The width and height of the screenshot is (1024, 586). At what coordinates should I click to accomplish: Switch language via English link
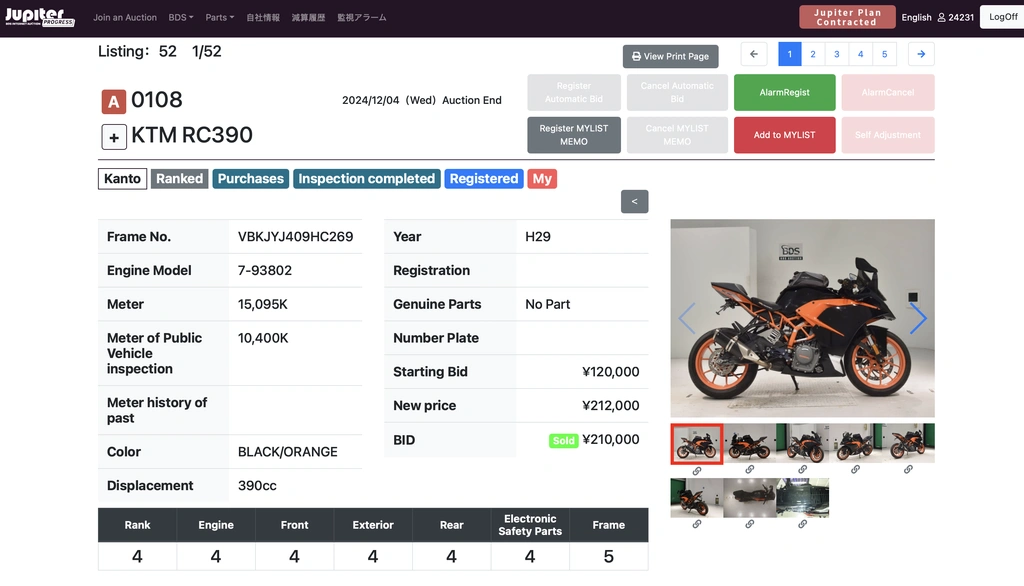[x=916, y=18]
